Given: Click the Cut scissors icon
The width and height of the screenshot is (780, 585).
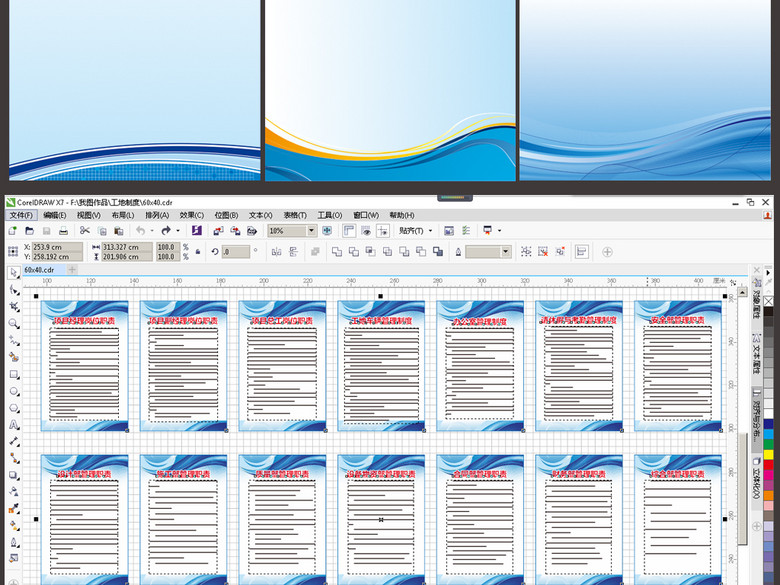Looking at the screenshot, I should click(x=86, y=231).
